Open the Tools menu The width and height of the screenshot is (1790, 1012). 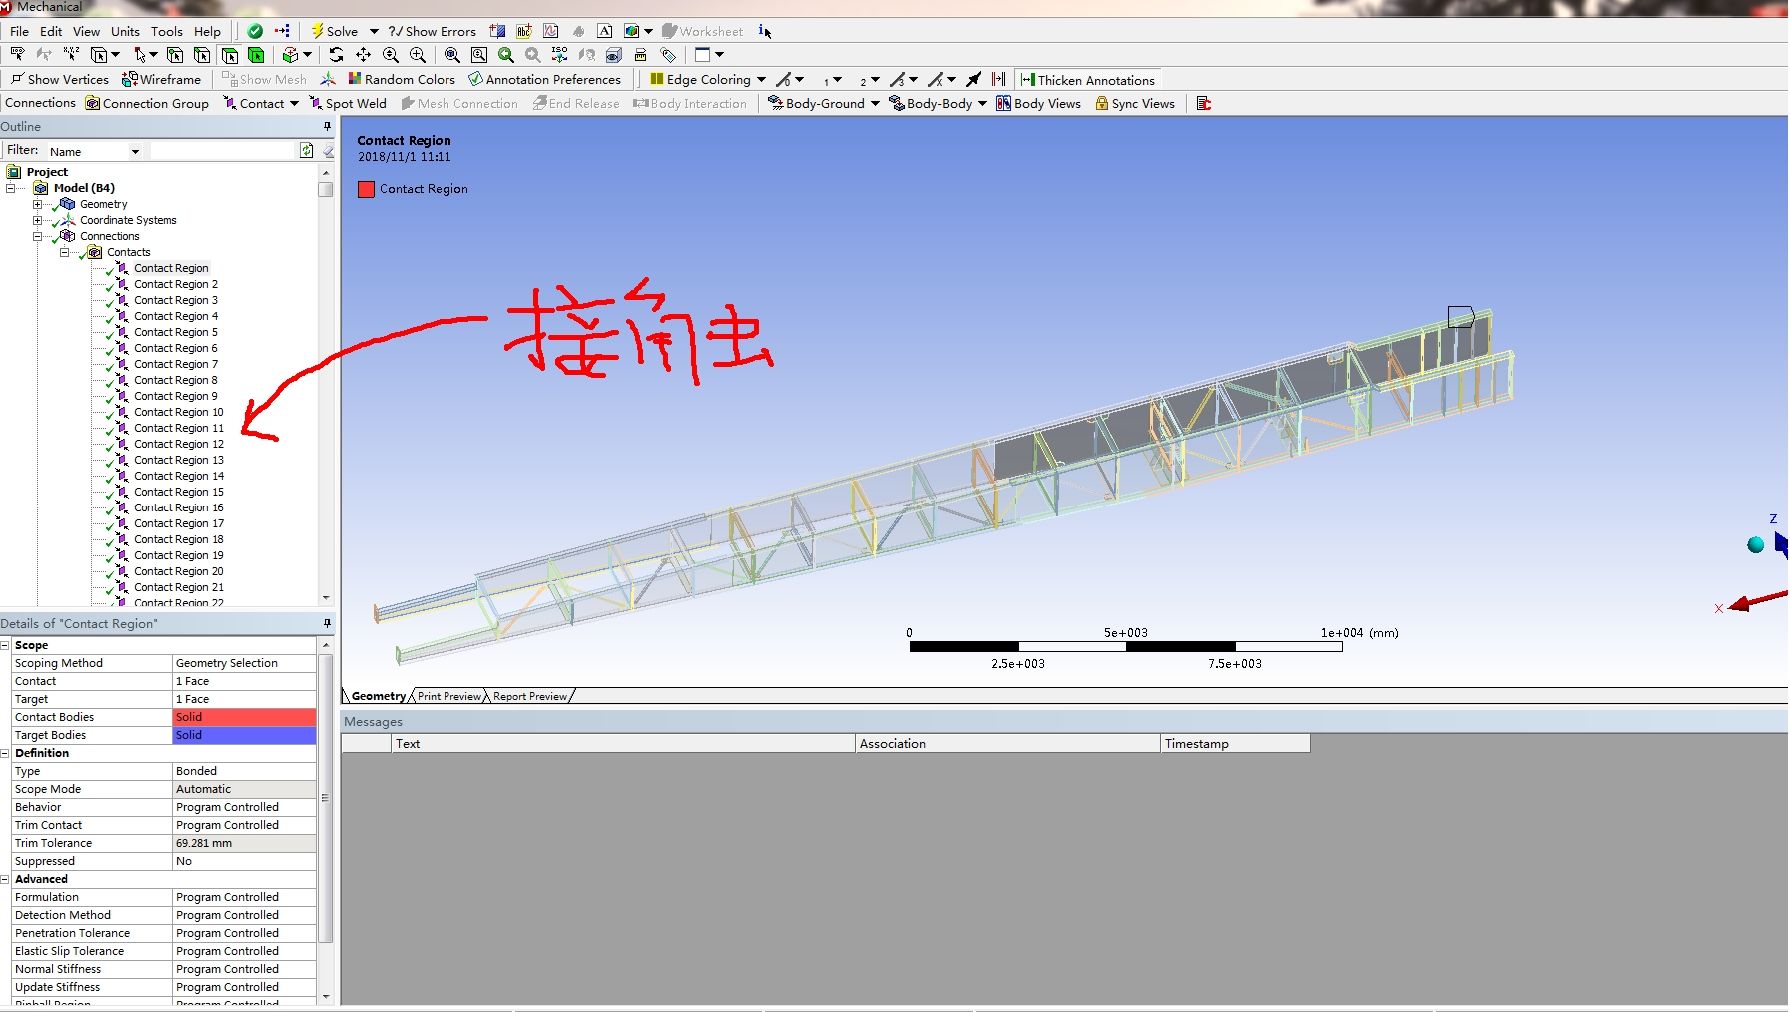tap(166, 31)
